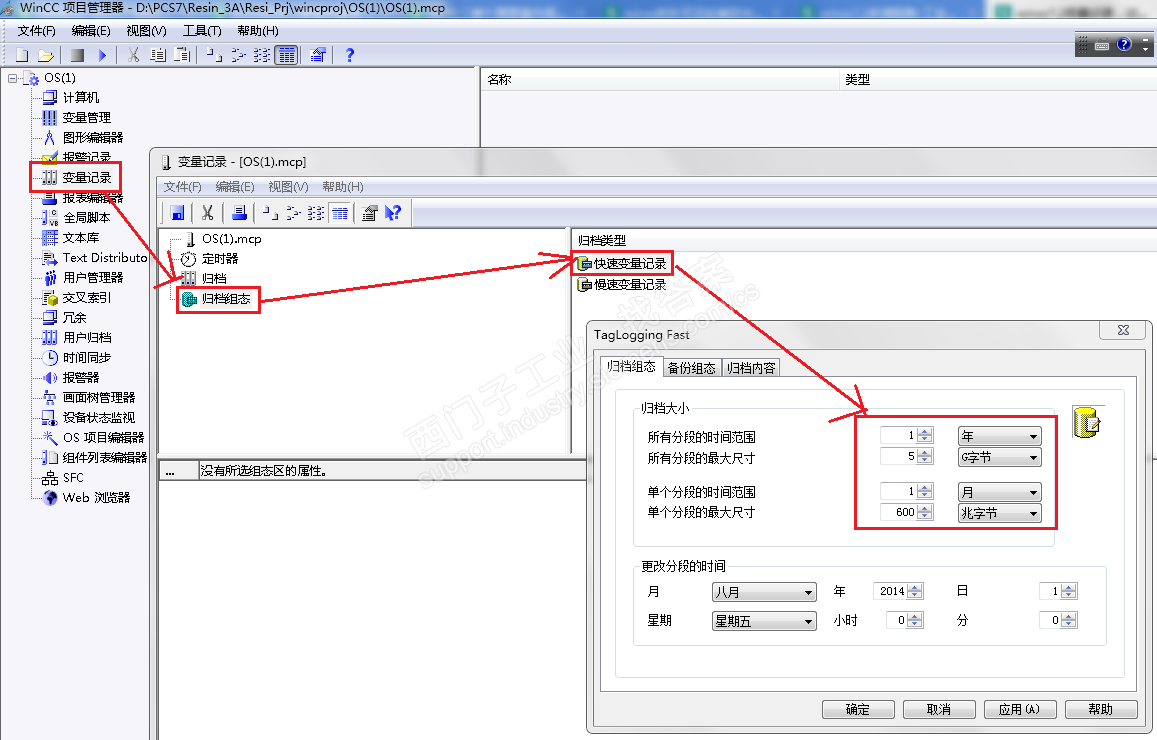Switch to 归档内容 tab
The image size is (1157, 740).
750,367
